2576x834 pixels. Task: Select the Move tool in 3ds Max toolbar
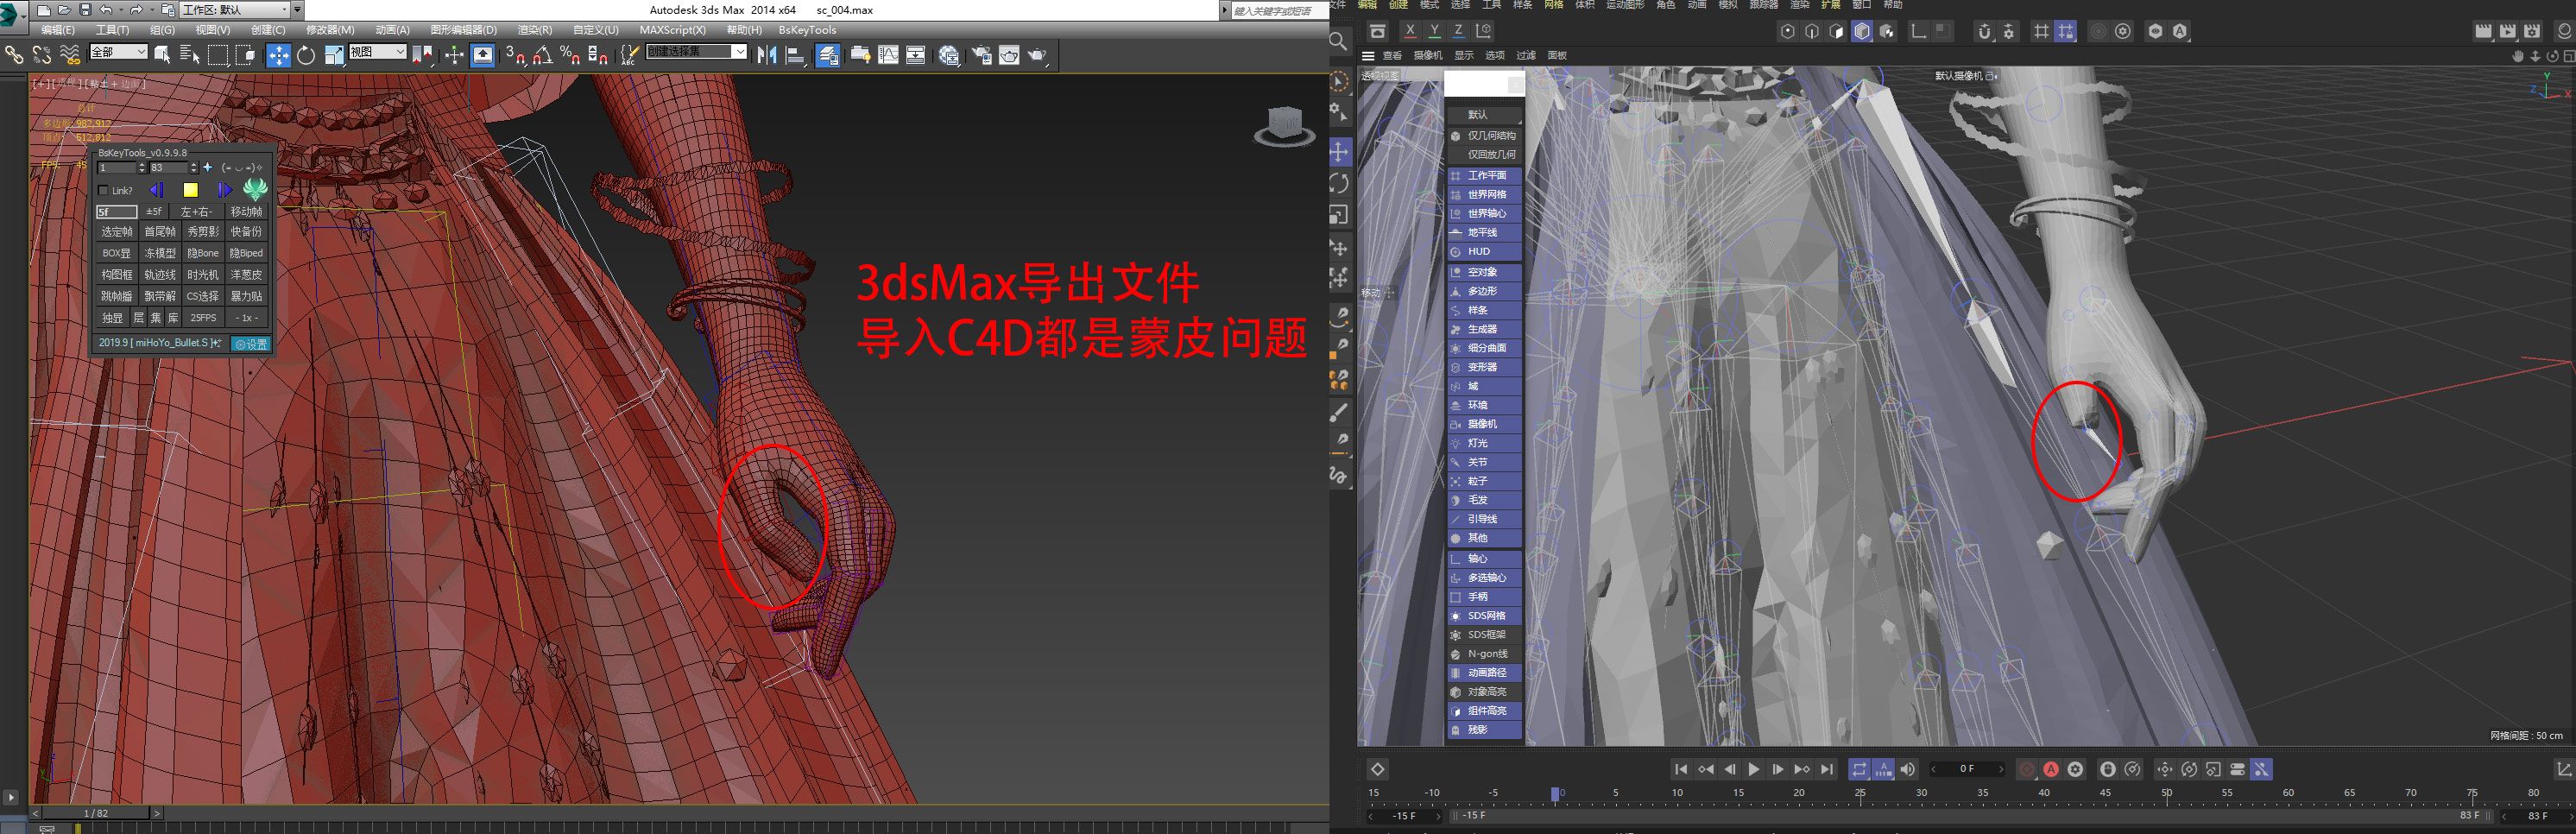[x=279, y=55]
